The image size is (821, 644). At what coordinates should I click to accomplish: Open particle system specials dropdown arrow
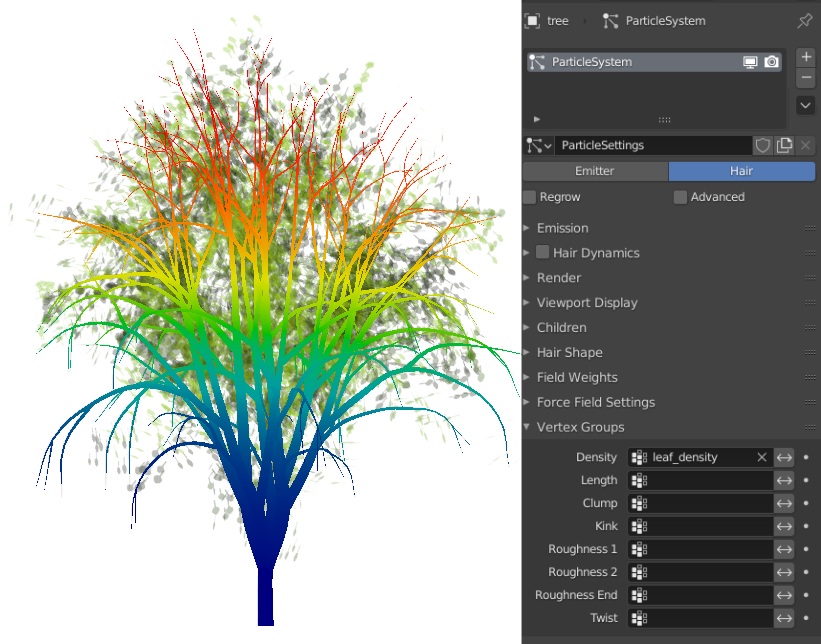point(806,105)
